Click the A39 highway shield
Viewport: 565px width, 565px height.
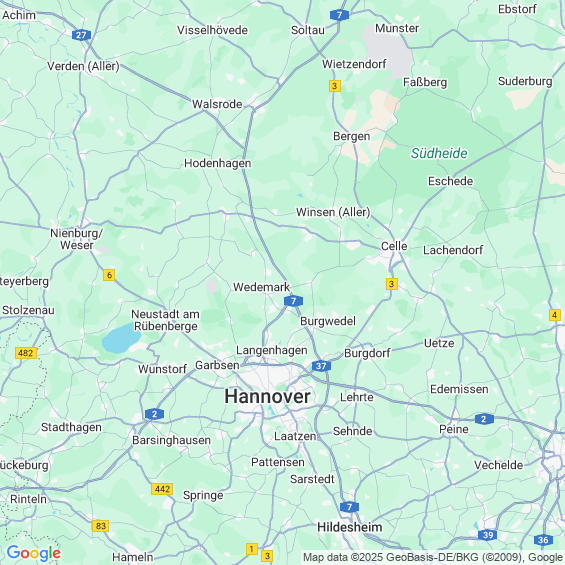(x=488, y=535)
